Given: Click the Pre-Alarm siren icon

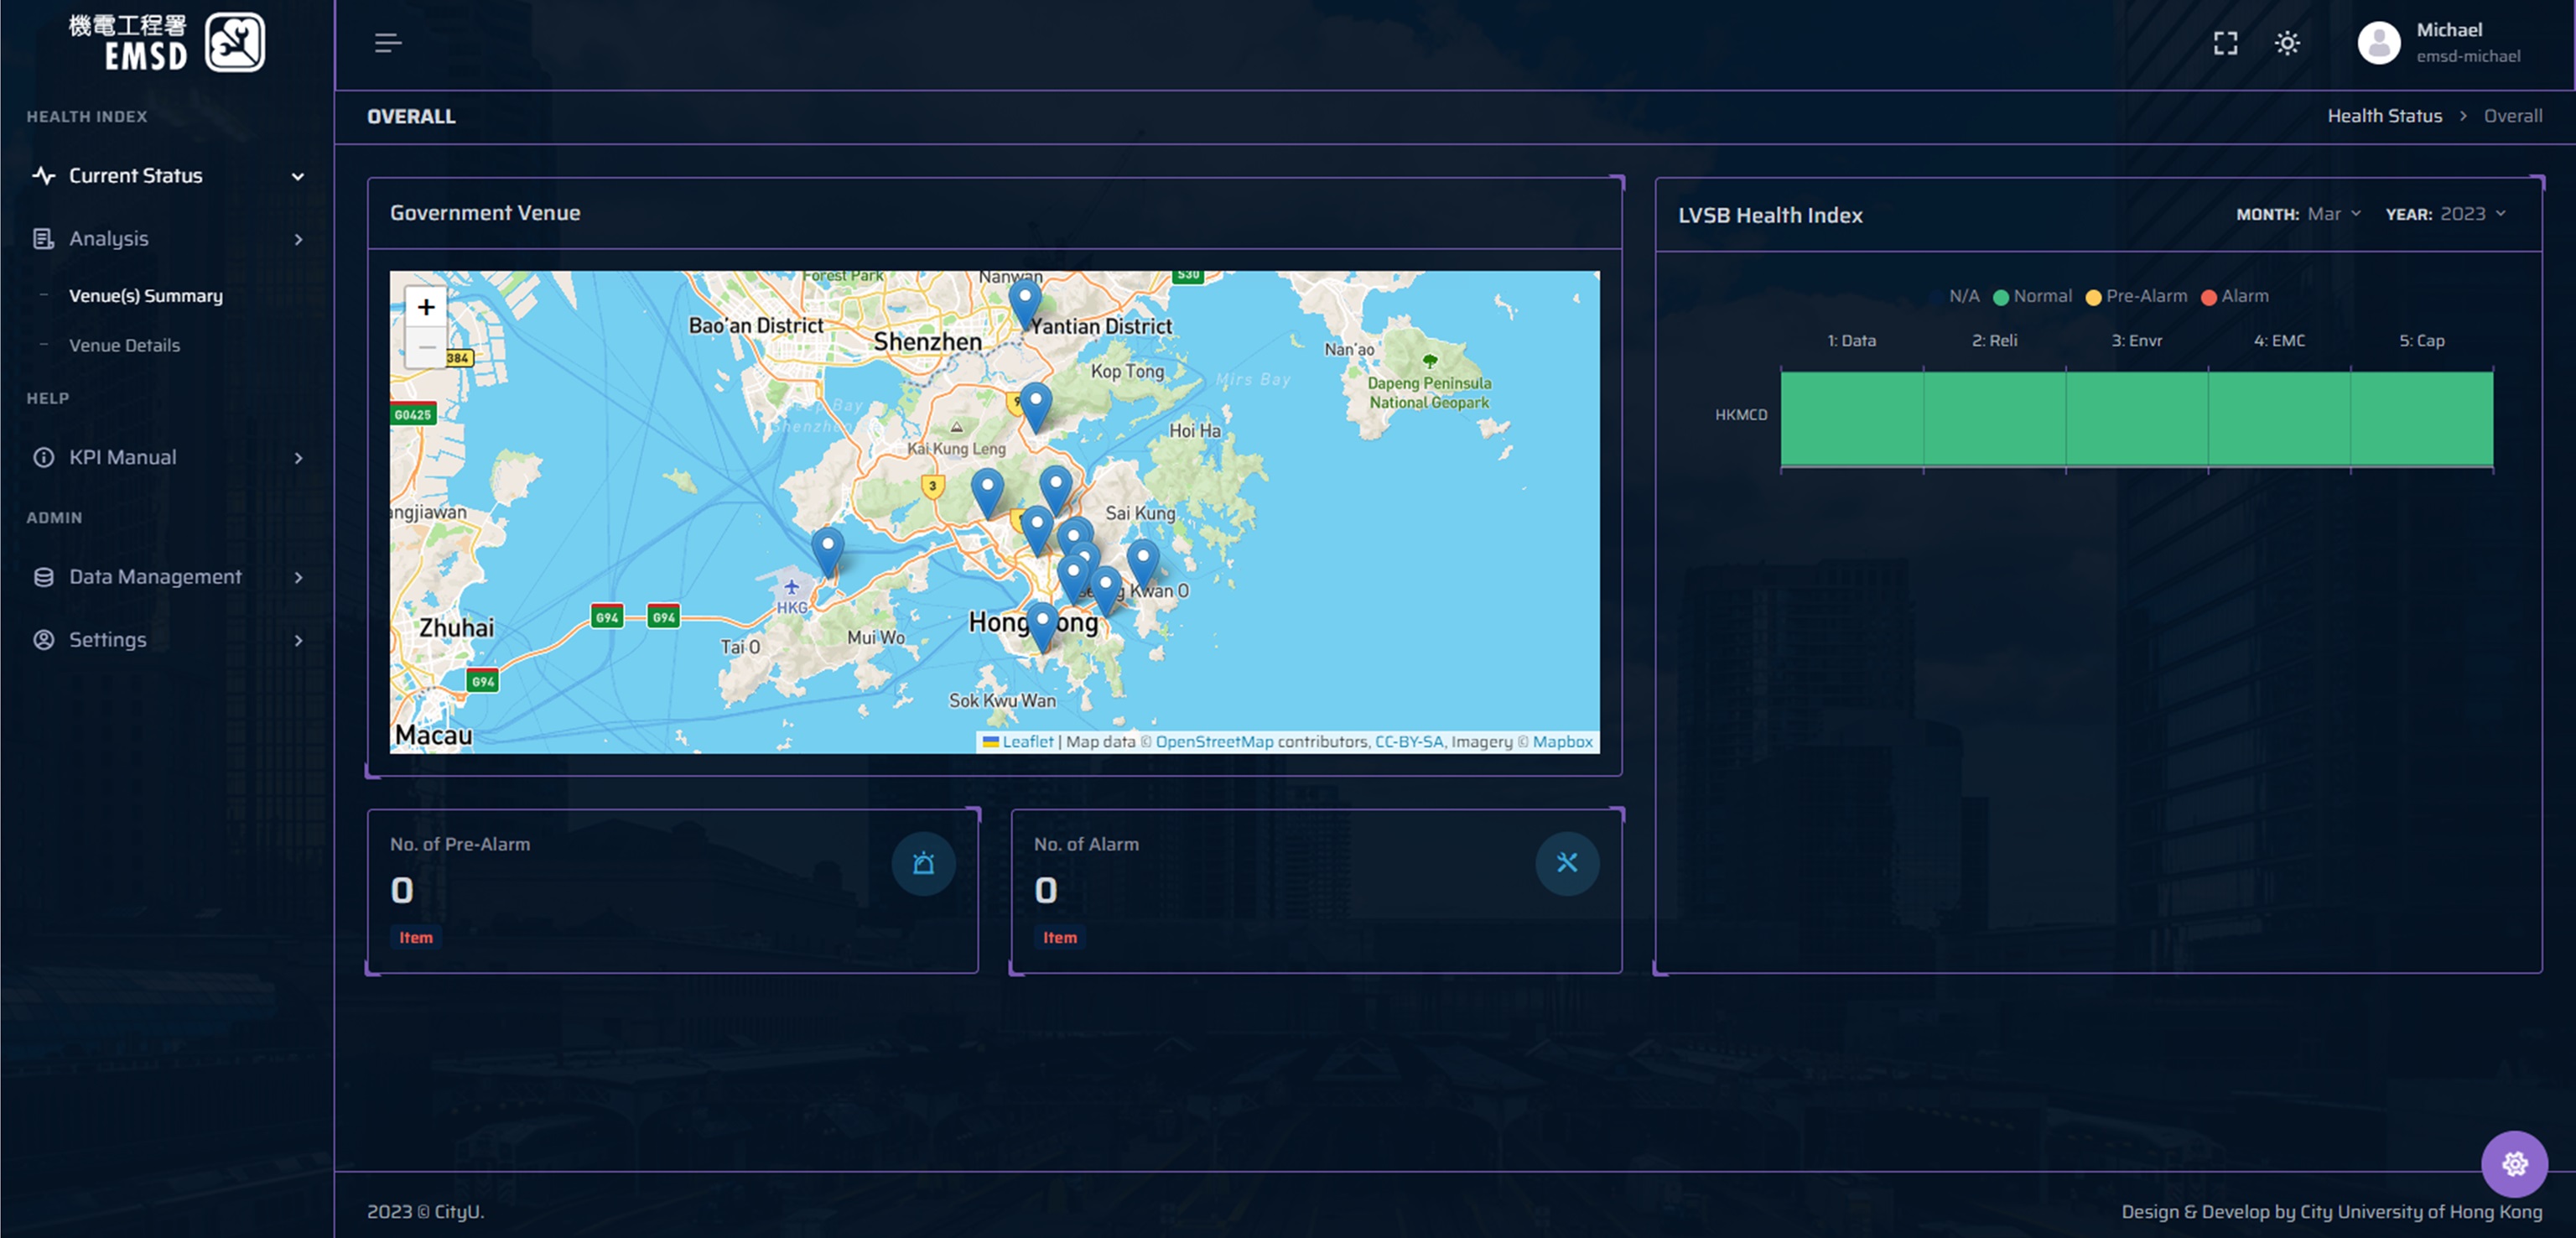Looking at the screenshot, I should [x=923, y=864].
